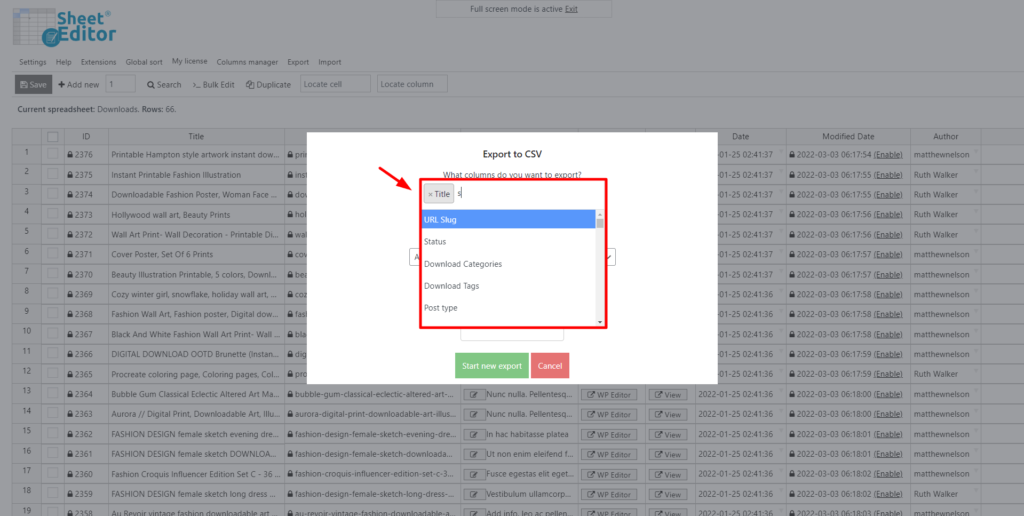The width and height of the screenshot is (1024, 516).
Task: Select Download Tags option
Action: 508,286
